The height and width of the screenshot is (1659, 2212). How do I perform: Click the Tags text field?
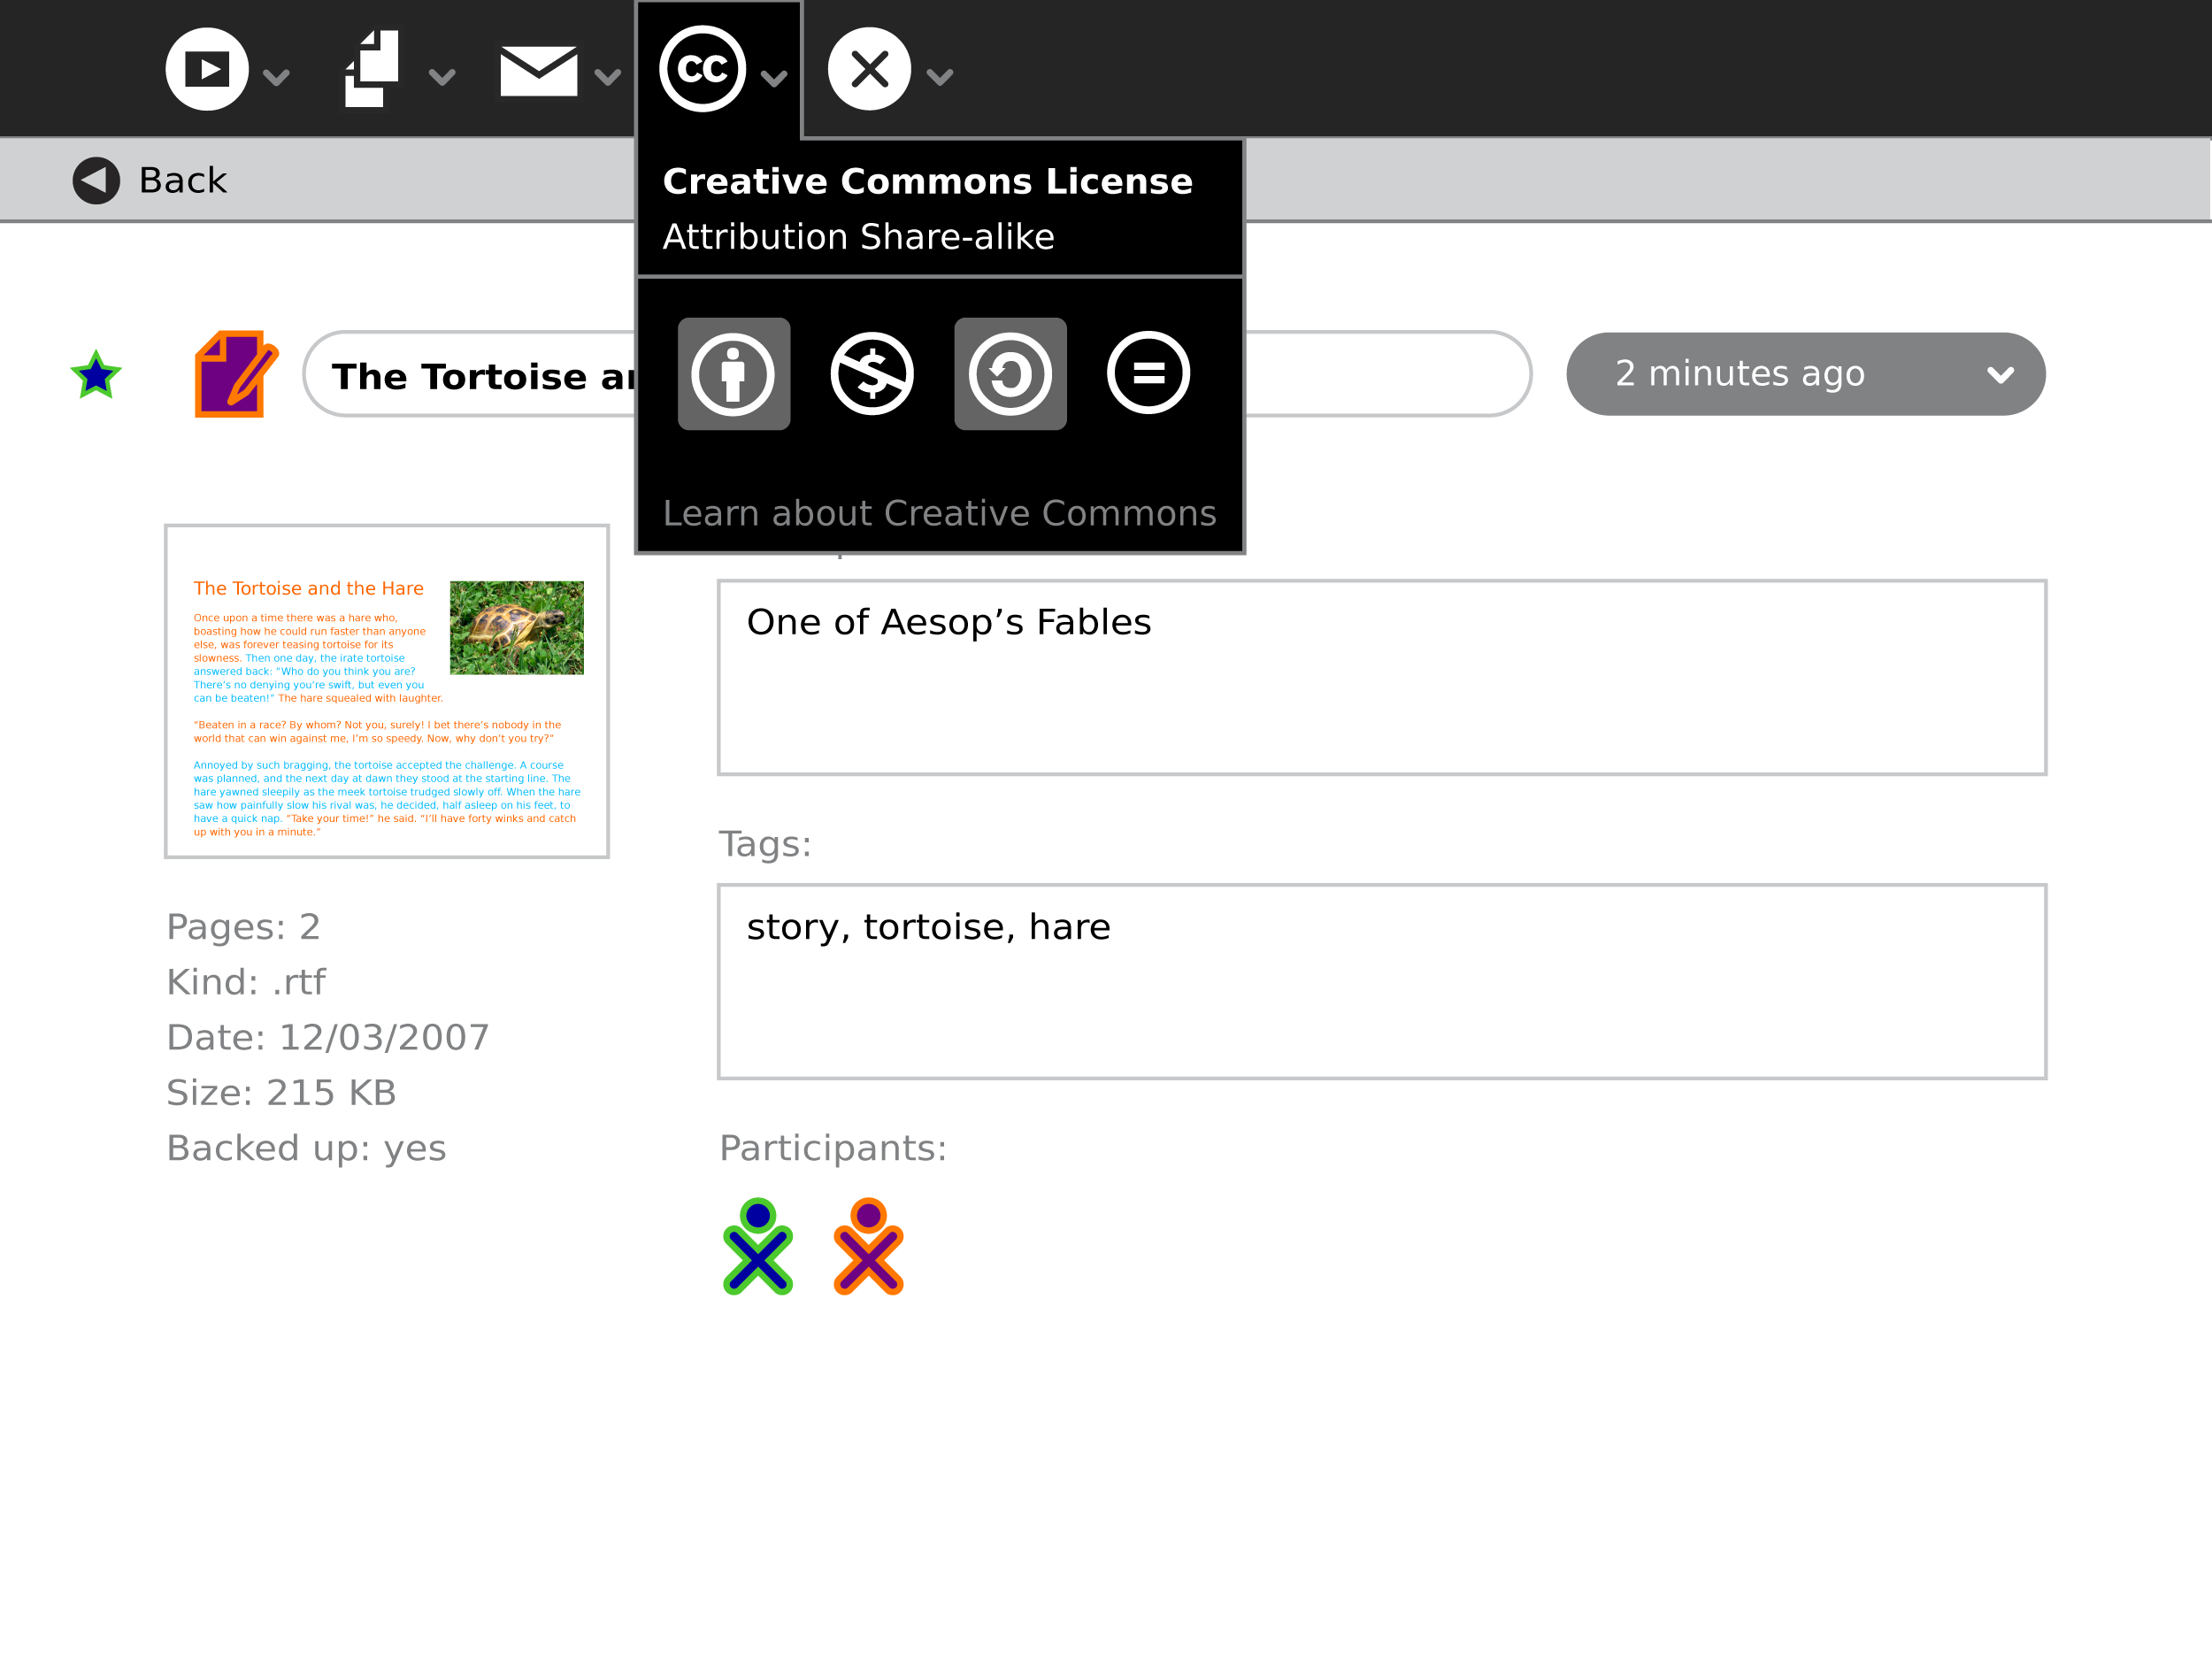click(1381, 981)
